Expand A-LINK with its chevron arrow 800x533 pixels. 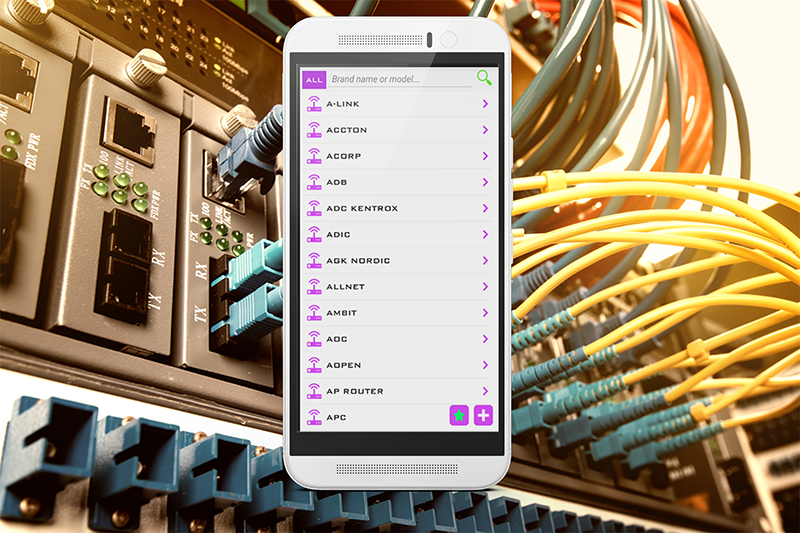pyautogui.click(x=485, y=104)
